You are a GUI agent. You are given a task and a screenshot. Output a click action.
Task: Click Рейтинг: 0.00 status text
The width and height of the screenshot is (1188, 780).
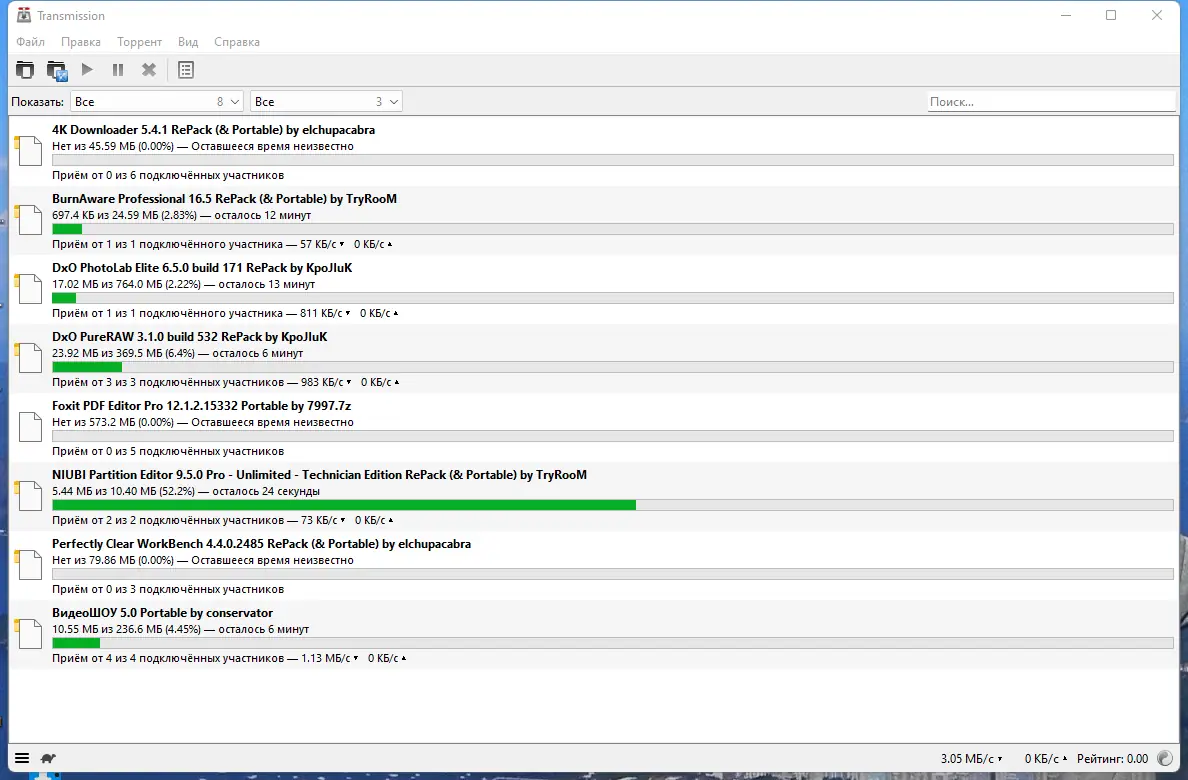point(1112,759)
